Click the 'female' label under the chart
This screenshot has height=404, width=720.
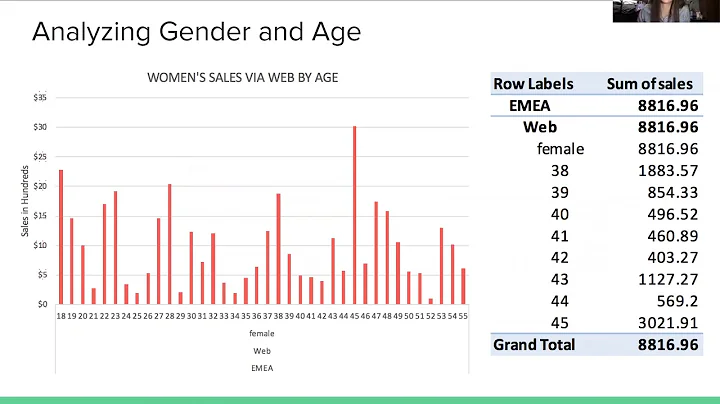(x=262, y=333)
